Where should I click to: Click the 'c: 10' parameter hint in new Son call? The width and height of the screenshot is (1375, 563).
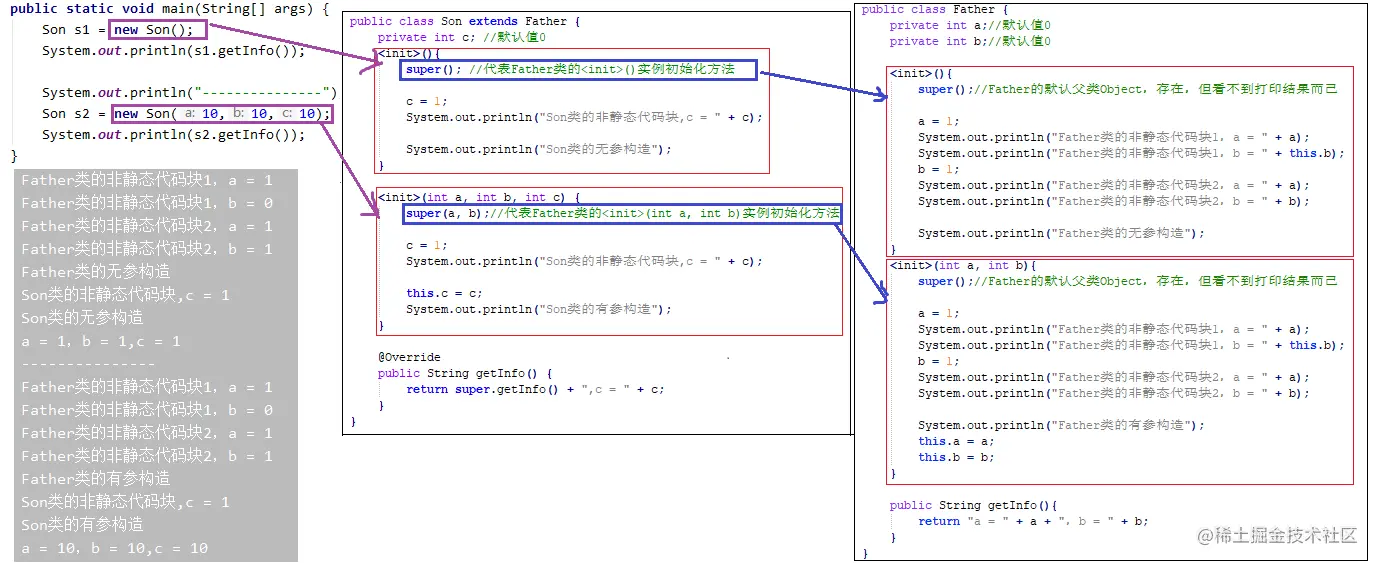(x=298, y=114)
